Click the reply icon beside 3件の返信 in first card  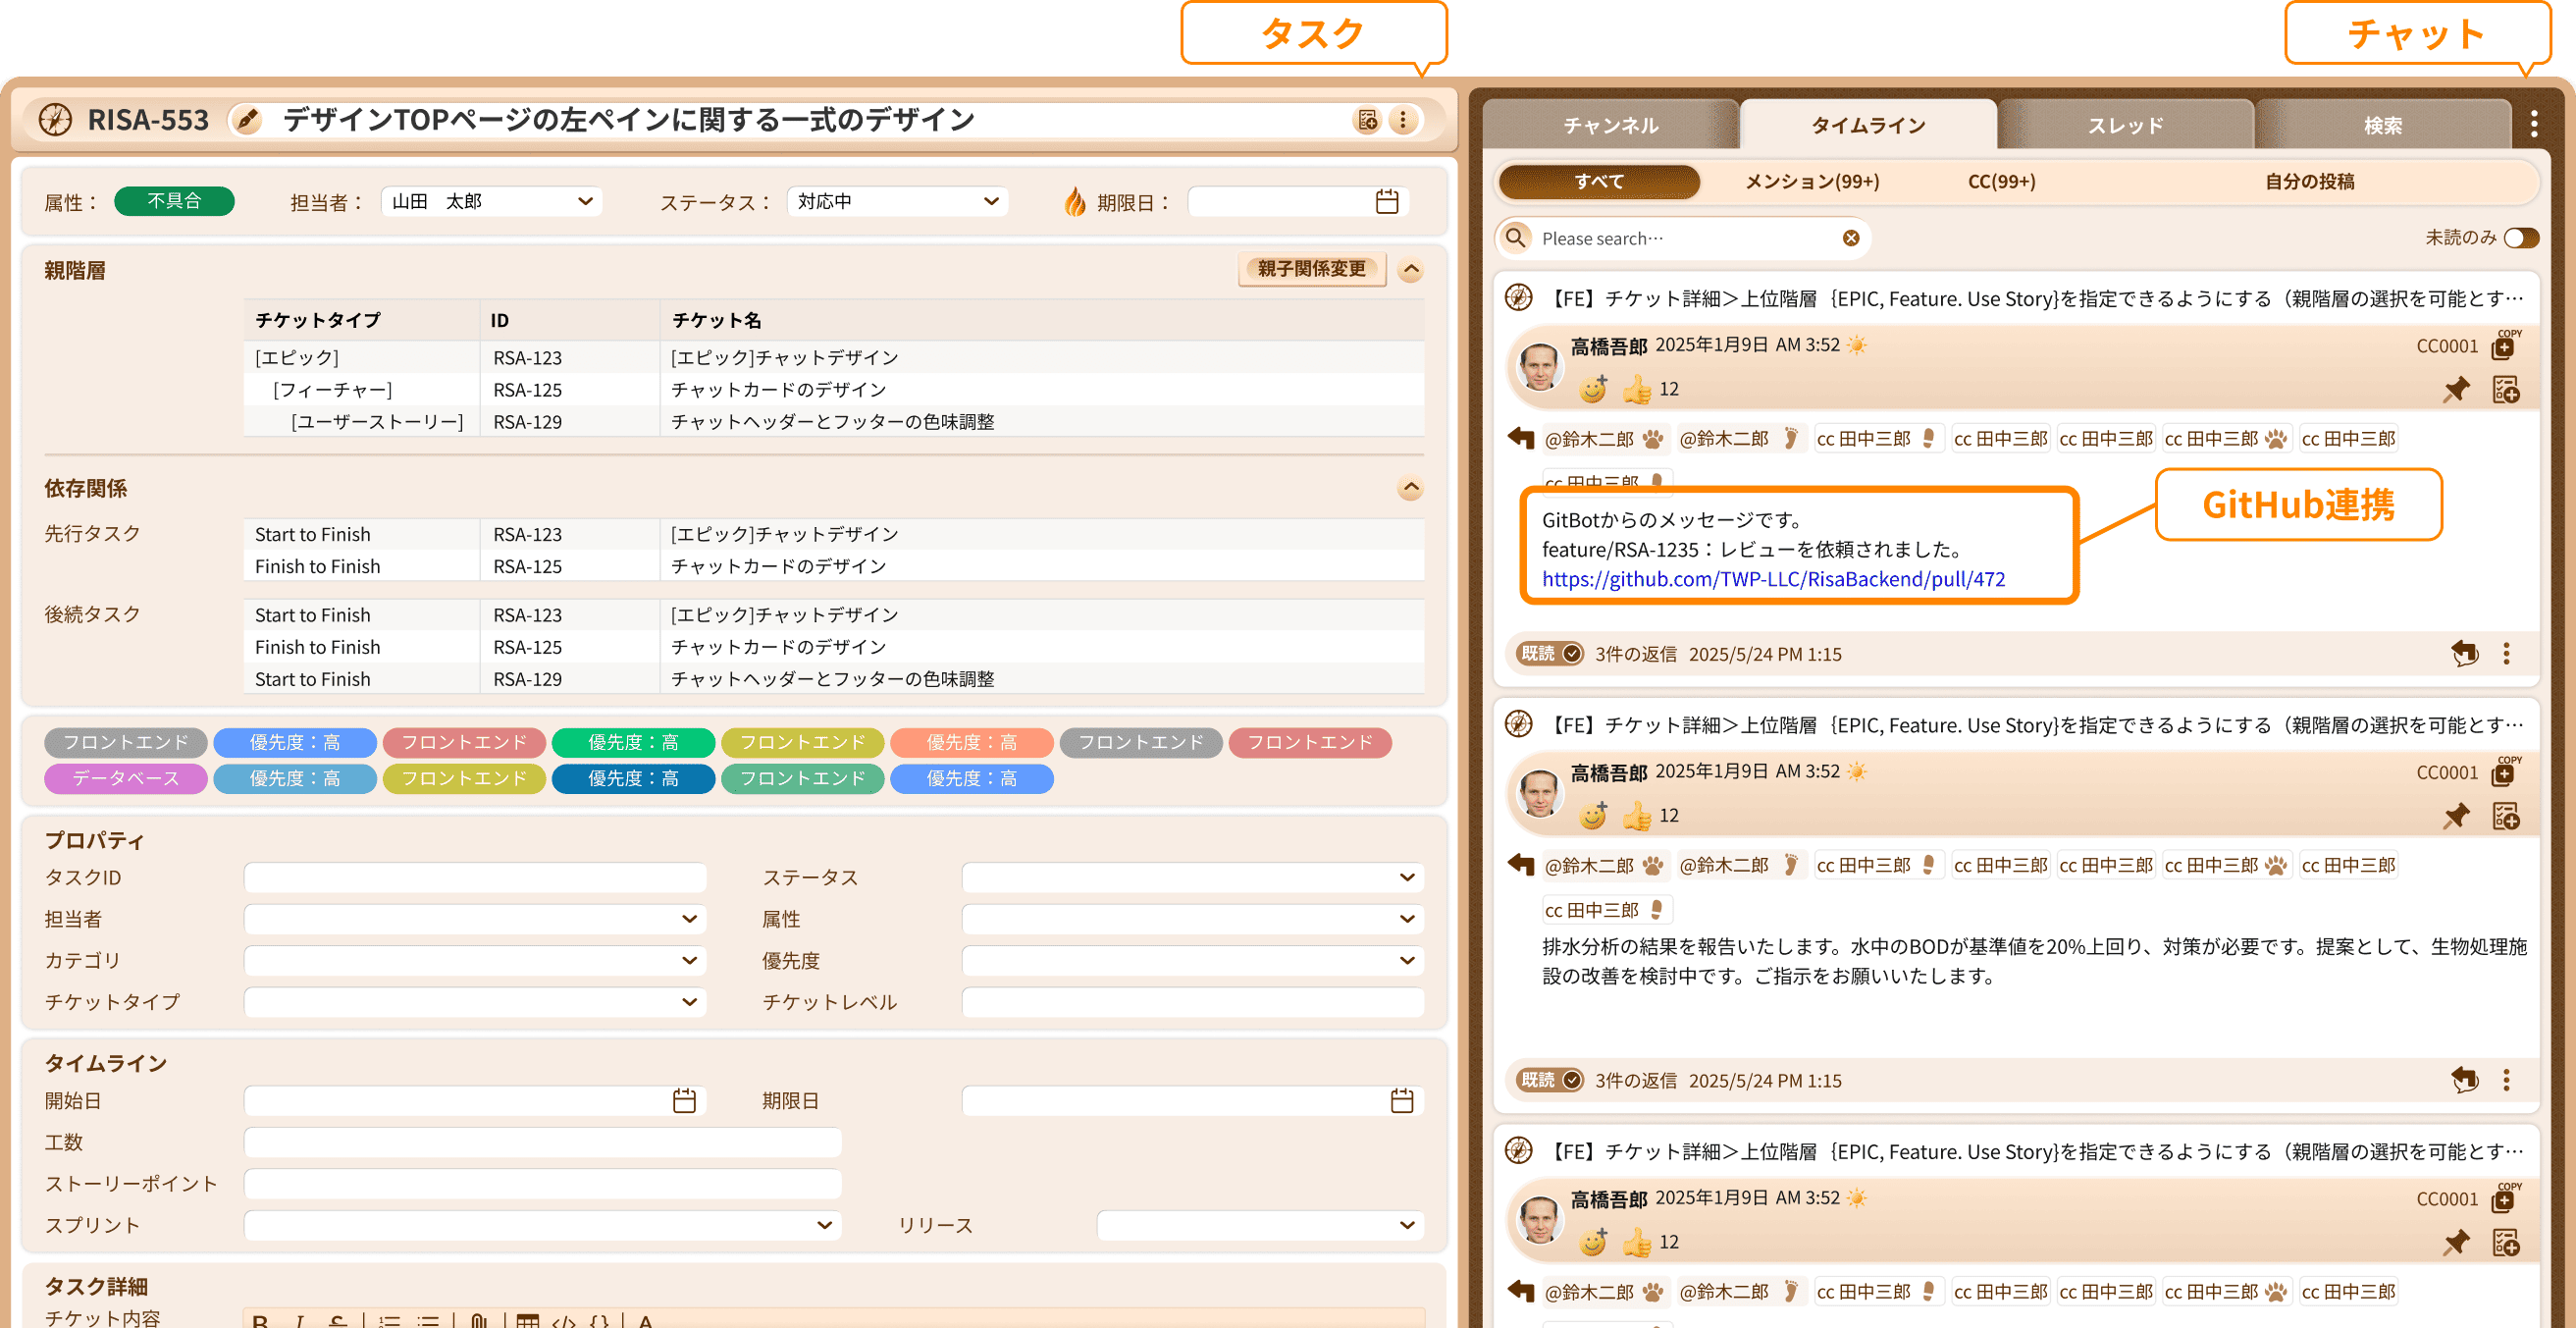tap(2464, 654)
